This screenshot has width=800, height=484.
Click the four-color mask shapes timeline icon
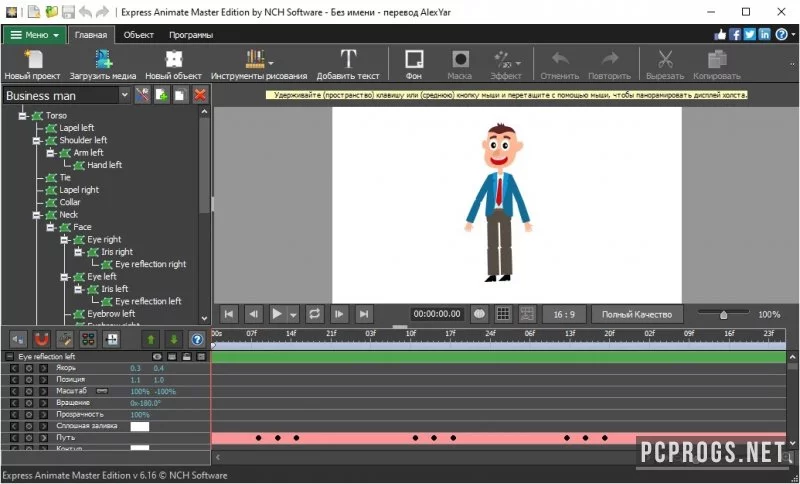tap(88, 339)
